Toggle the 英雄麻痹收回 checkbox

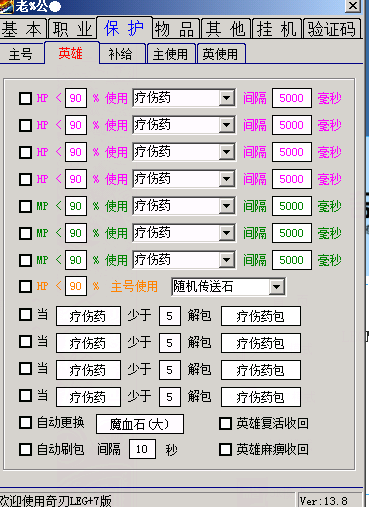(225, 449)
